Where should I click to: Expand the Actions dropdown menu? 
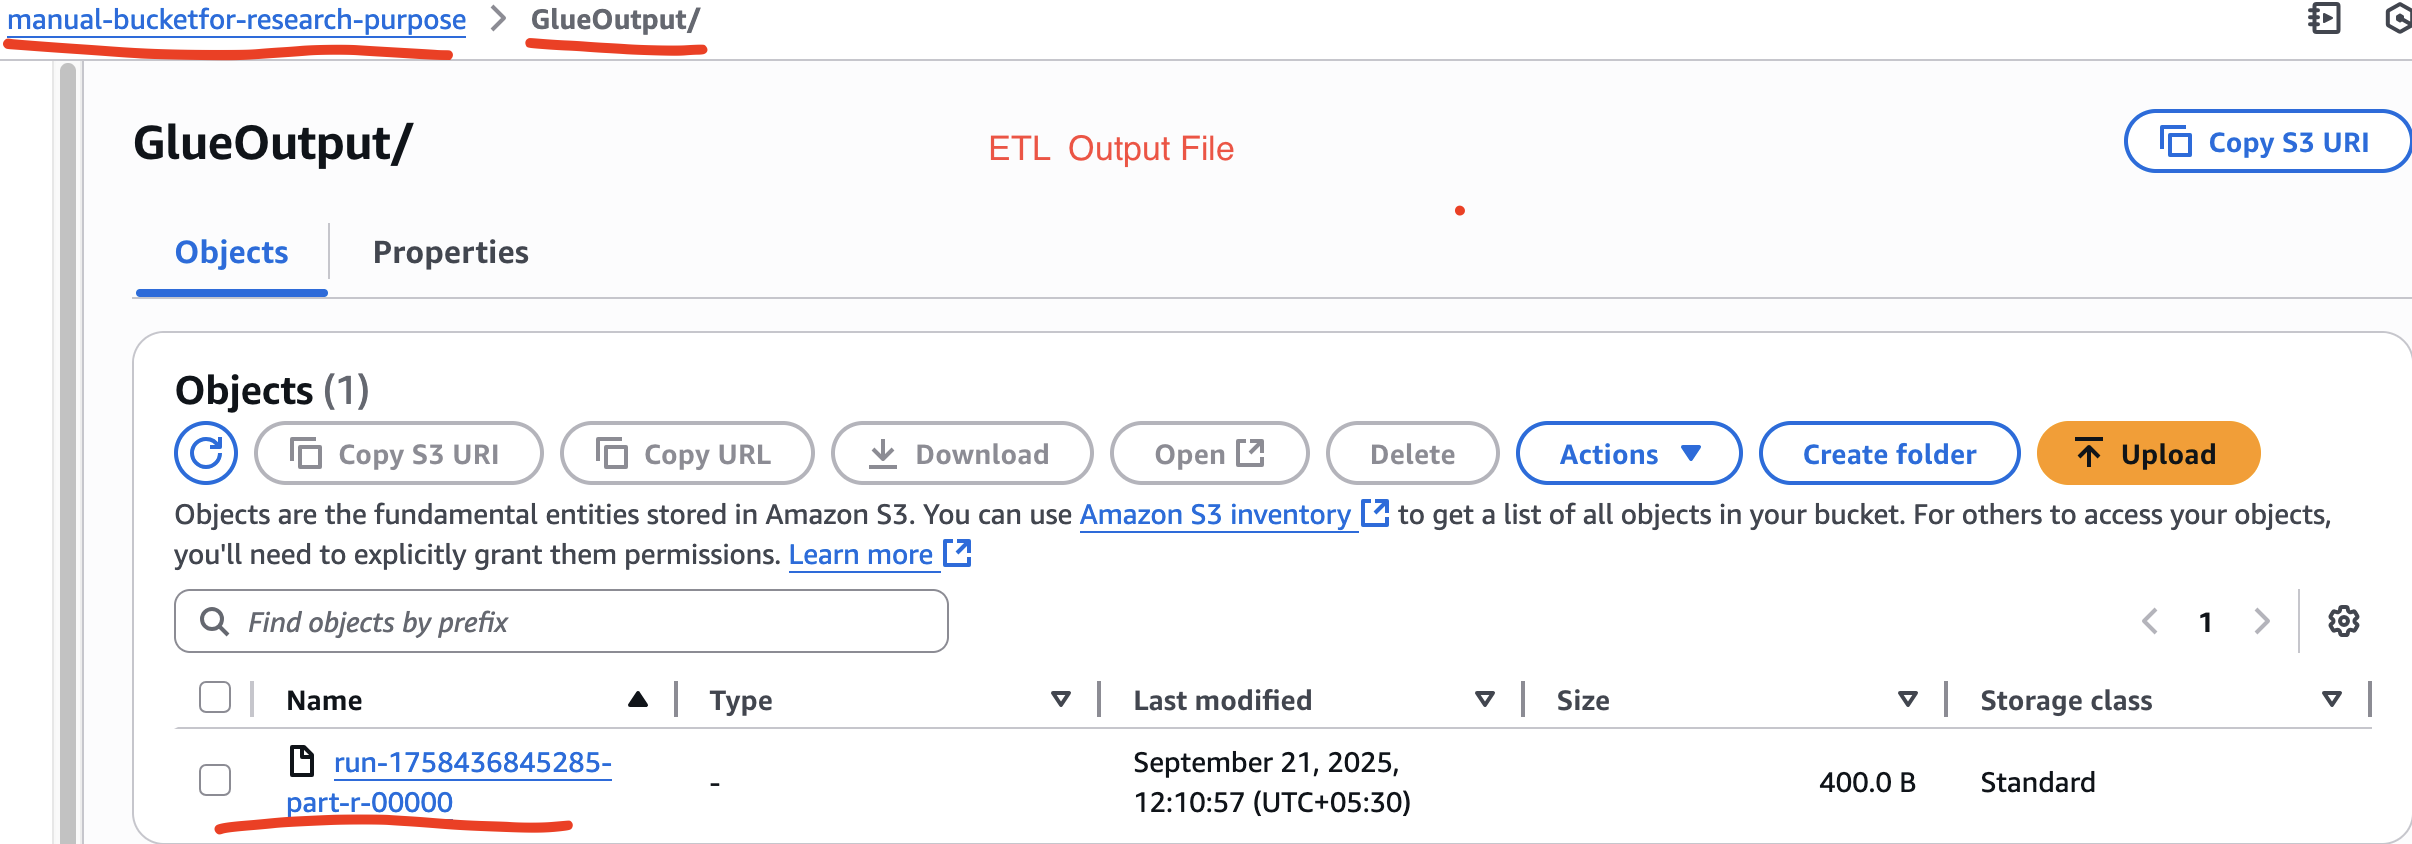1628,454
